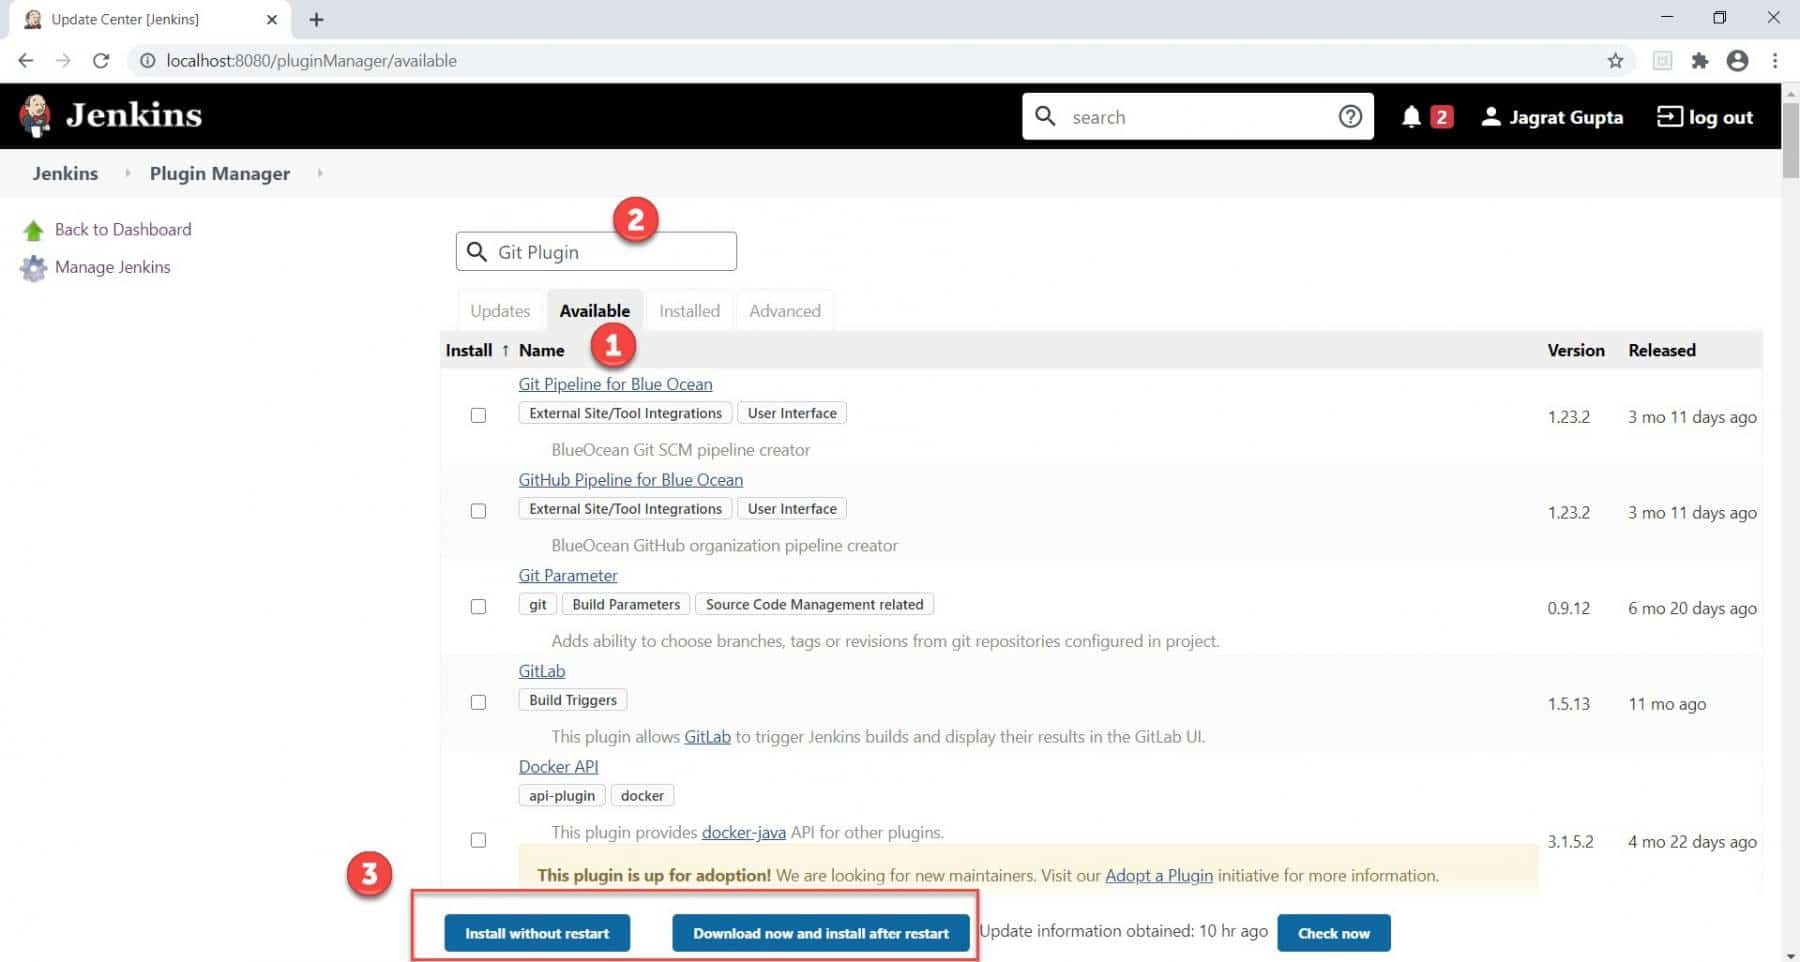Click the Jenkins logo in the header
This screenshot has width=1800, height=962.
pyautogui.click(x=35, y=114)
